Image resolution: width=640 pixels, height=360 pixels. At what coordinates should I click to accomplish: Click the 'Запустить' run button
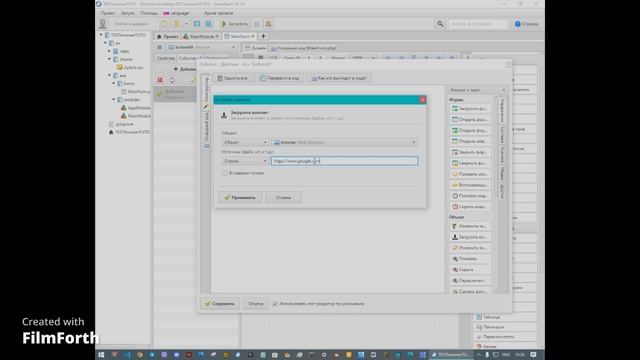pyautogui.click(x=235, y=24)
